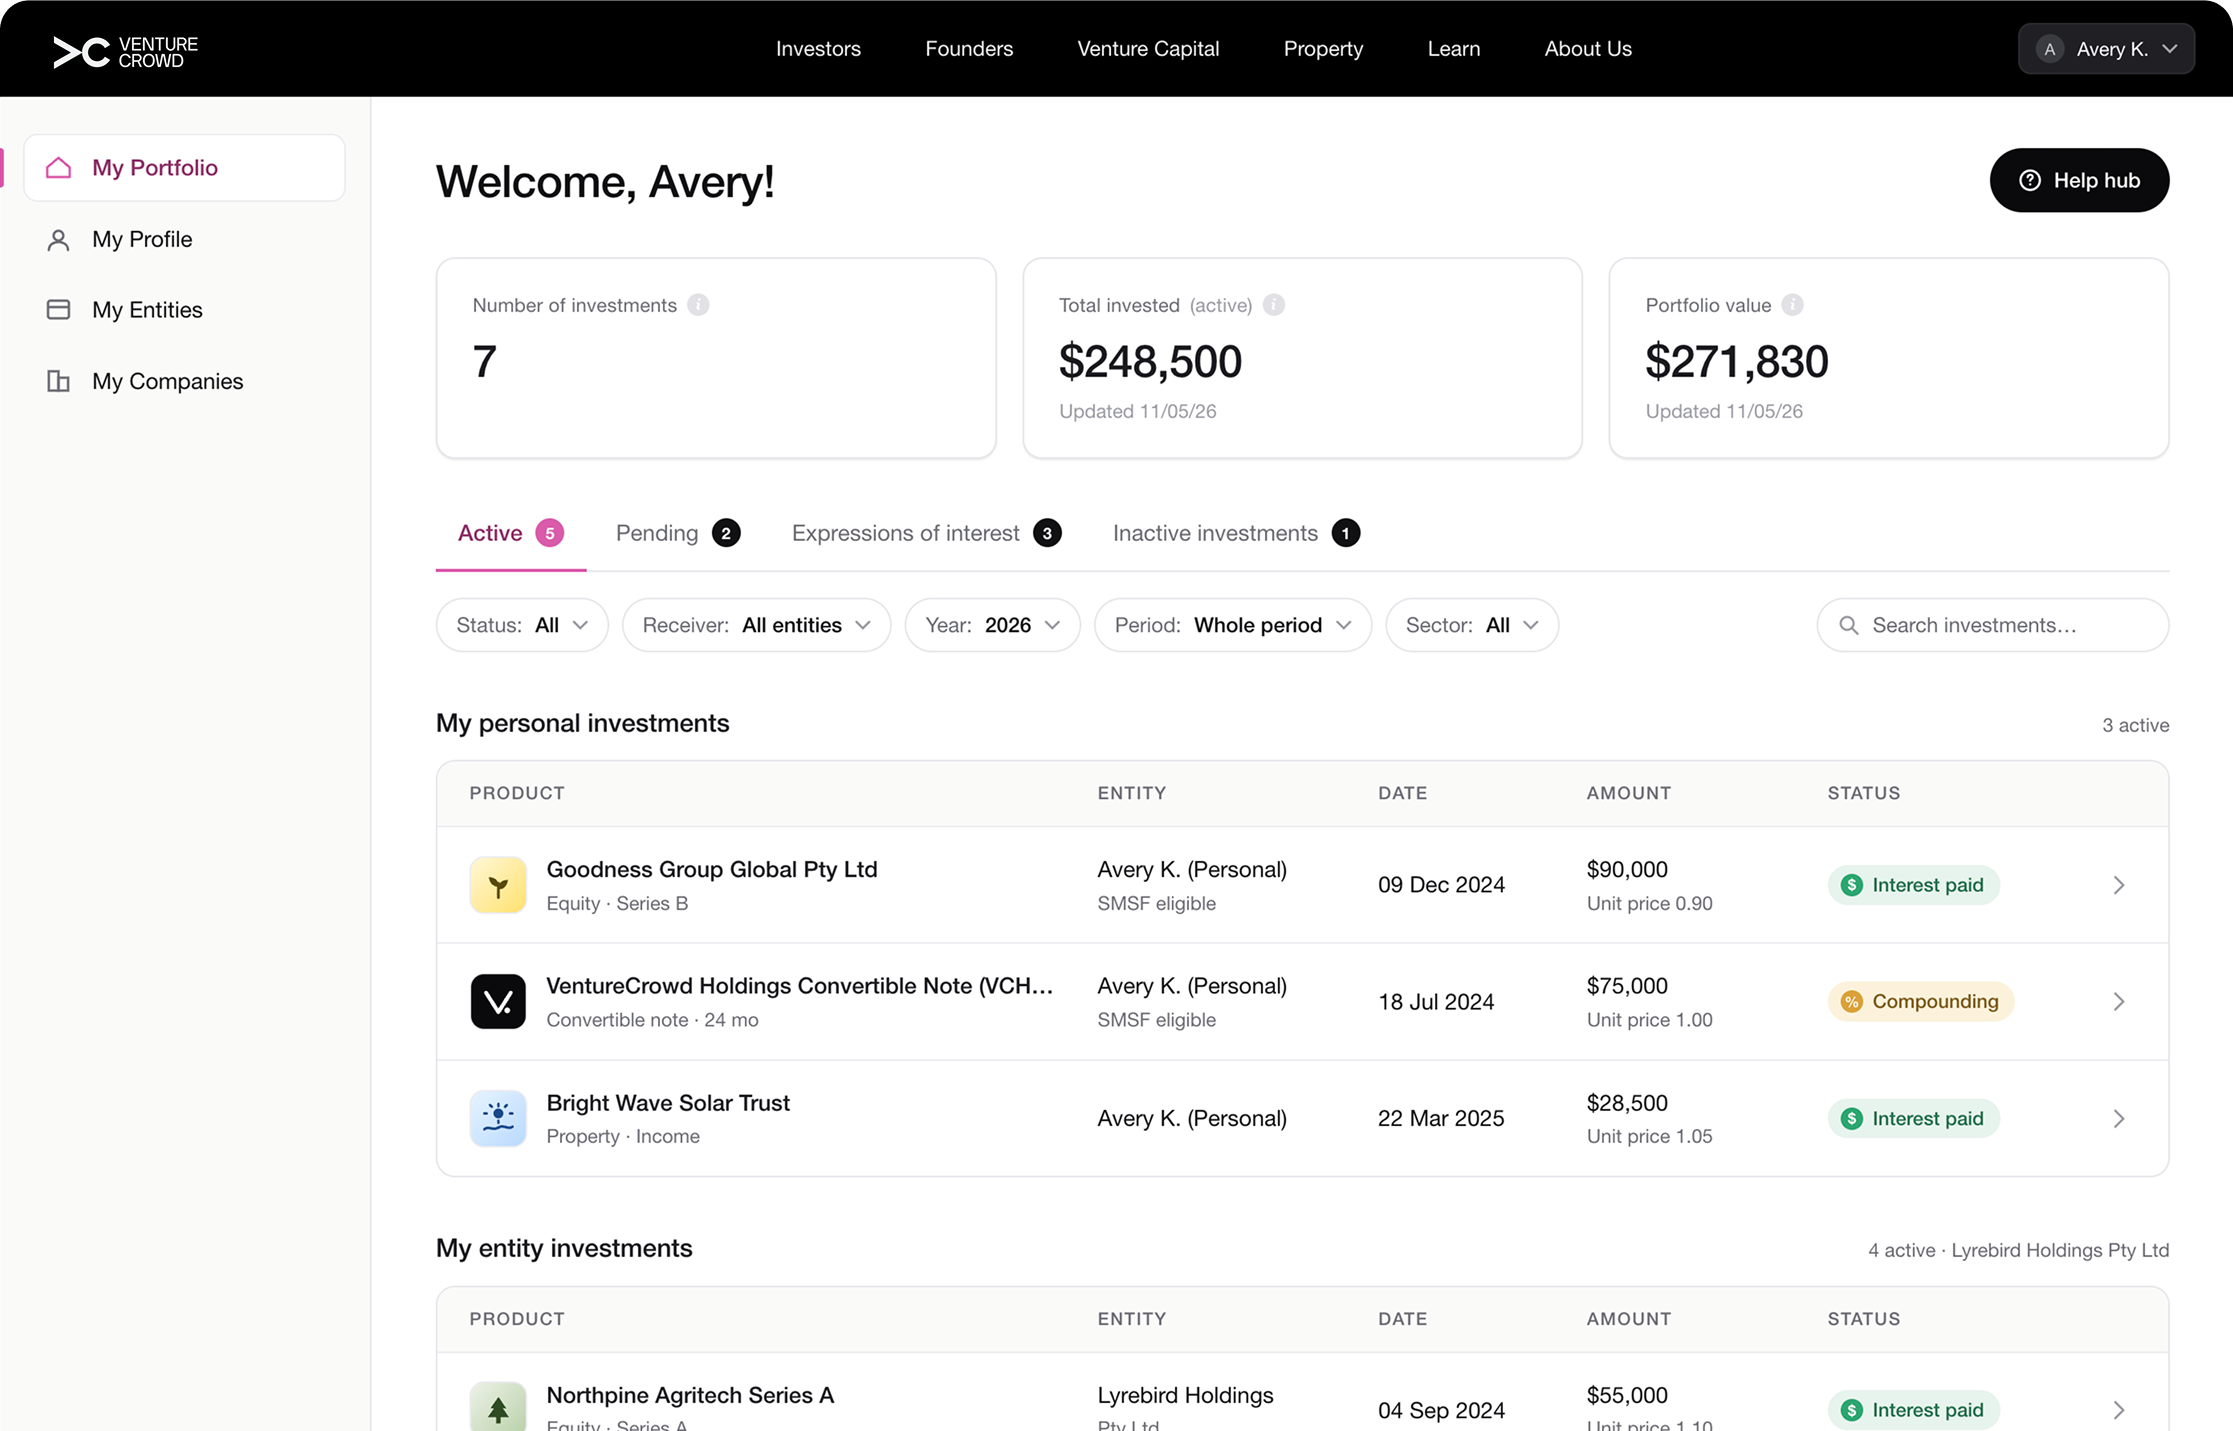Viewport: 2233px width, 1431px height.
Task: Click Goodness Group Interest paid badge
Action: coord(1913,885)
